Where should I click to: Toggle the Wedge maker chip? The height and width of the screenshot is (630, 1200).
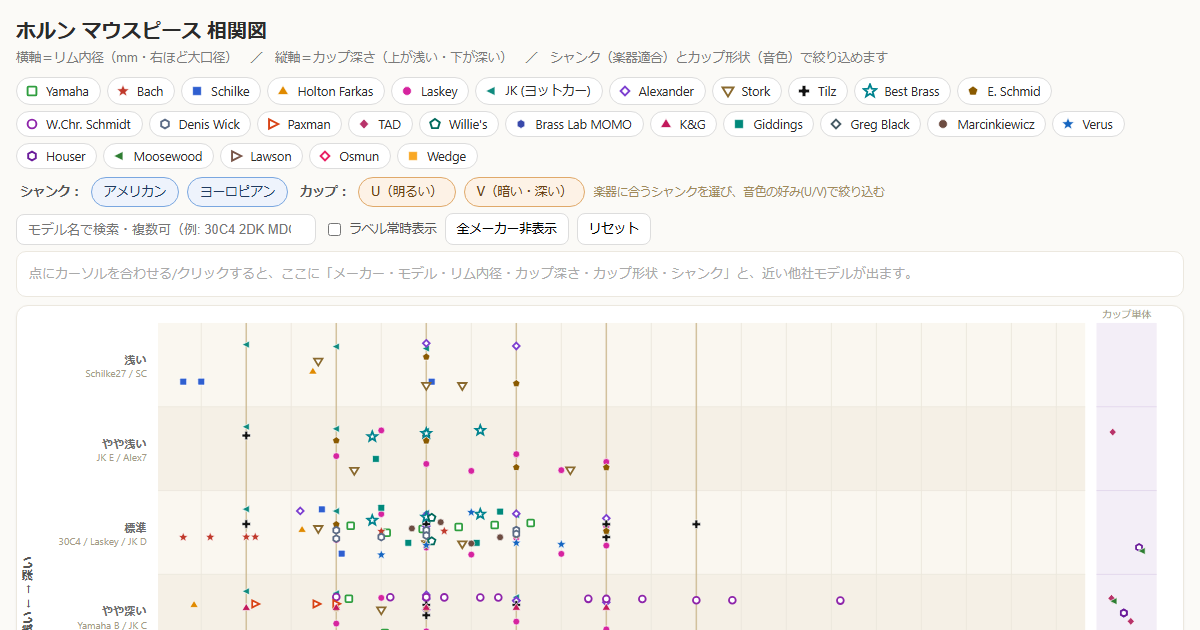click(437, 156)
